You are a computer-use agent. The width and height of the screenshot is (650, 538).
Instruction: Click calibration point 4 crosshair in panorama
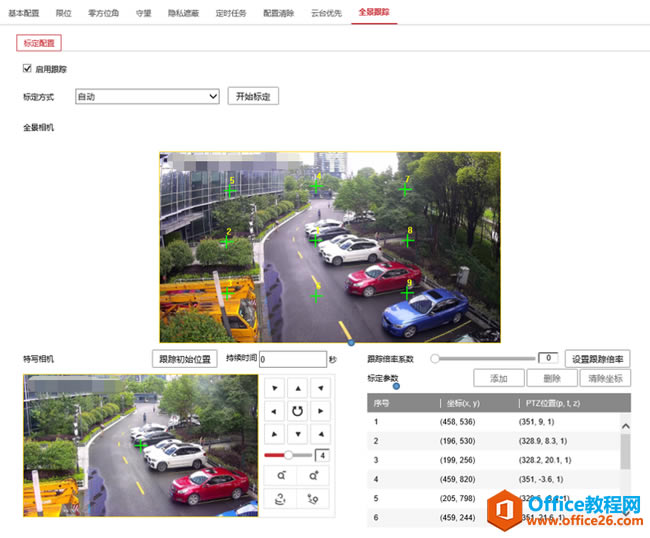pyautogui.click(x=316, y=186)
